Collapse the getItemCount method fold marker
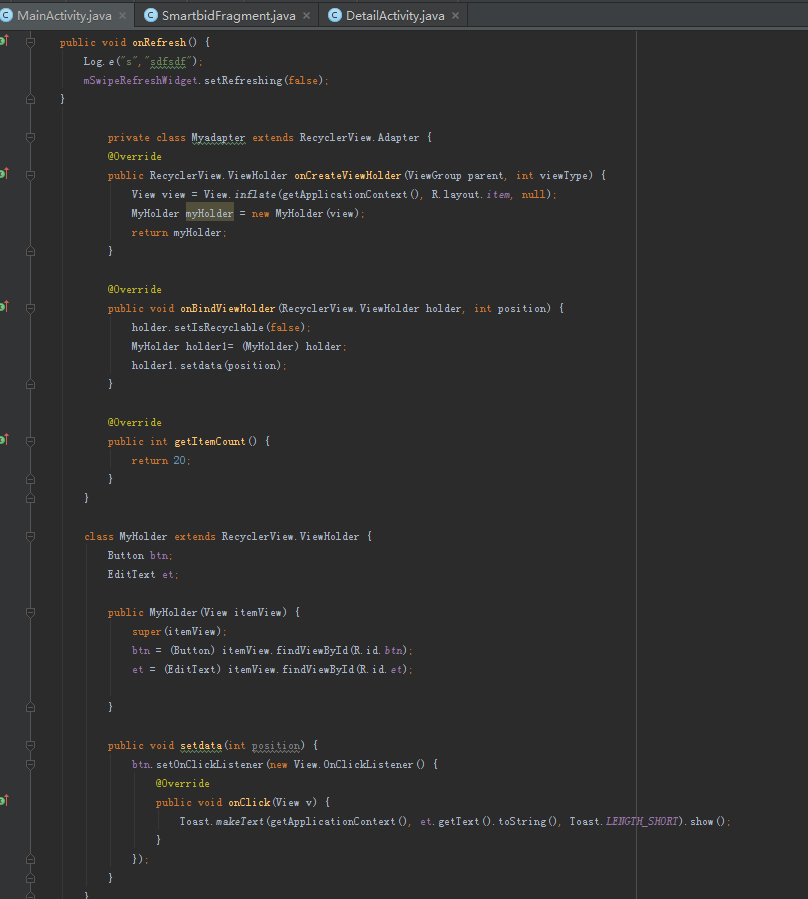Image resolution: width=808 pixels, height=899 pixels. pos(30,441)
